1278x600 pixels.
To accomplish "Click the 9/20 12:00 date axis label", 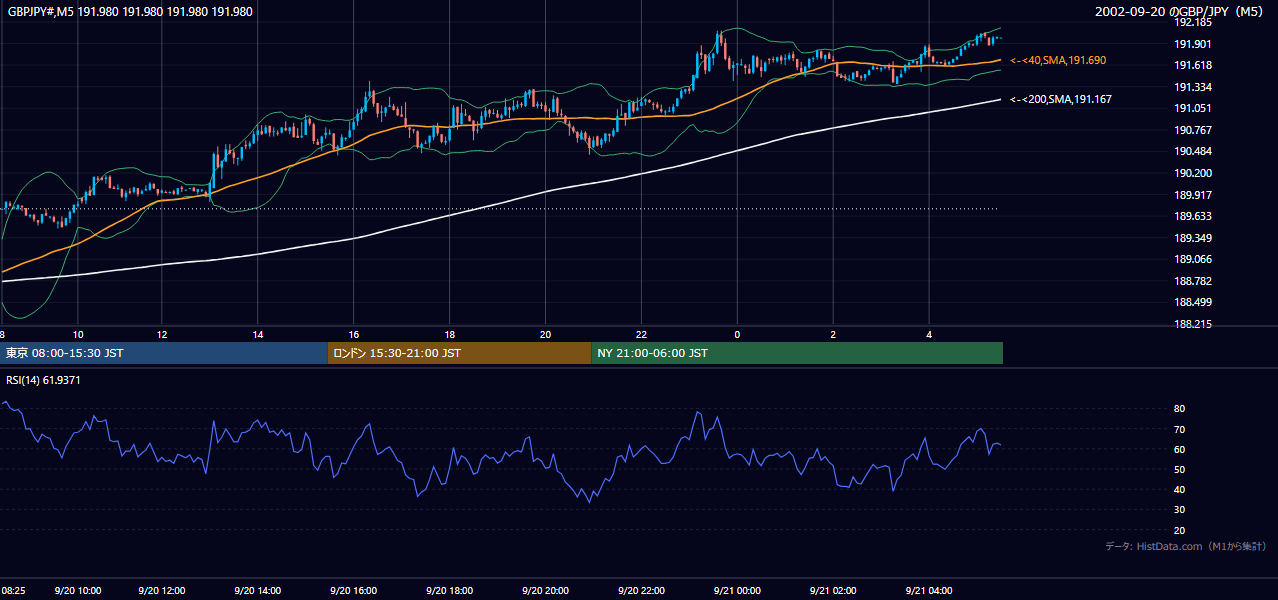I will (162, 591).
